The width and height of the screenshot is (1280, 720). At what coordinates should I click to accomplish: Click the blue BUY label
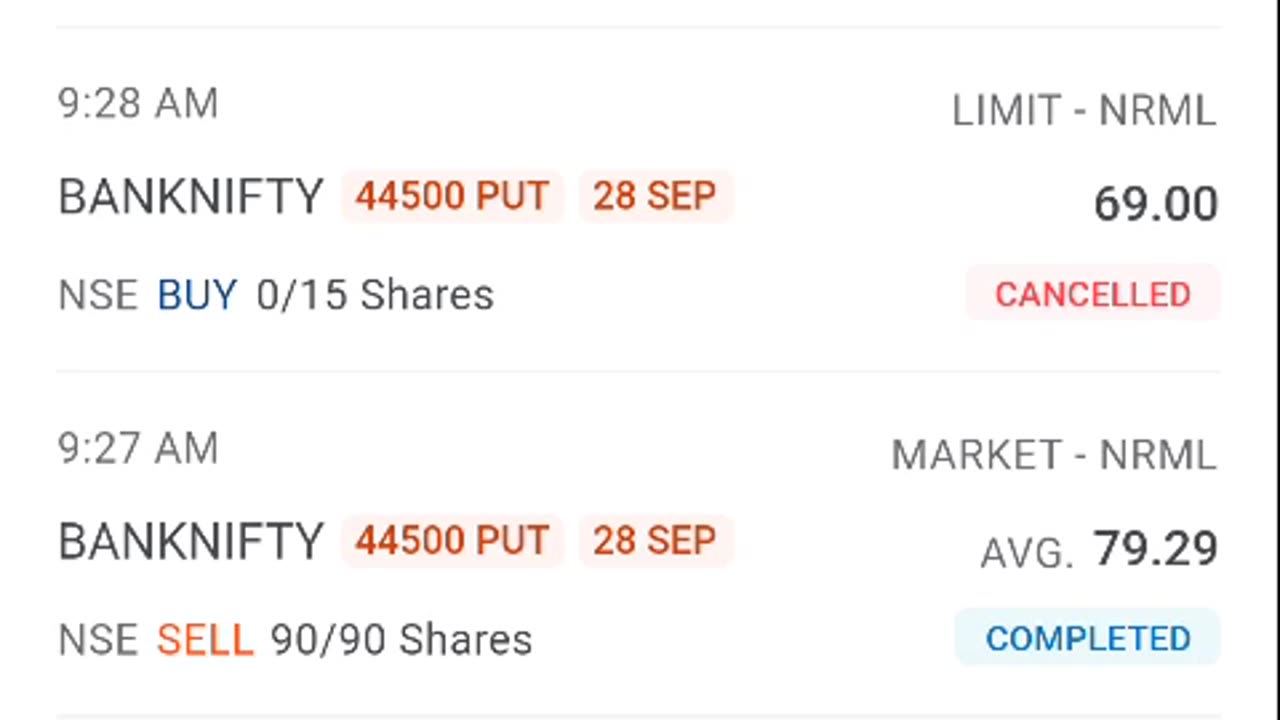click(x=197, y=295)
